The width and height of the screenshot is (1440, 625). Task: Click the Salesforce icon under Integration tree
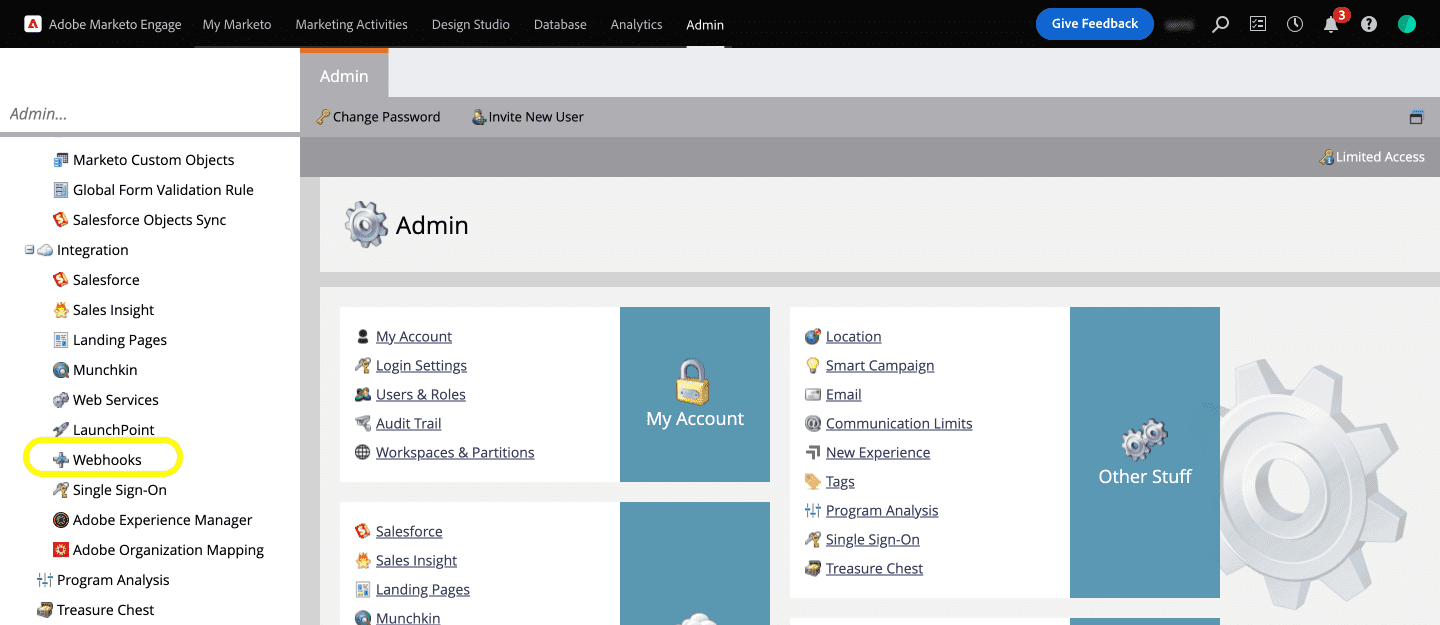tap(61, 280)
